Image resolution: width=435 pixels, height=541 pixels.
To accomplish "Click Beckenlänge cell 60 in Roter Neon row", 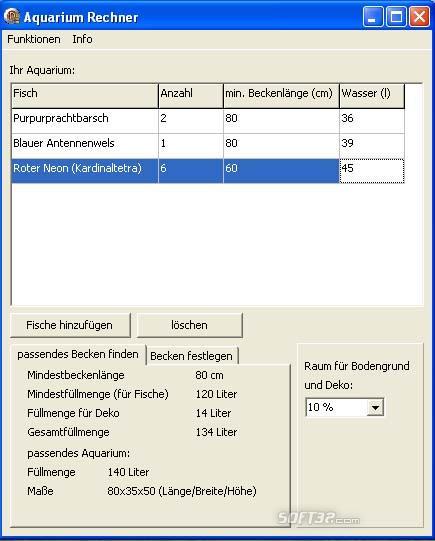I will 281,171.
